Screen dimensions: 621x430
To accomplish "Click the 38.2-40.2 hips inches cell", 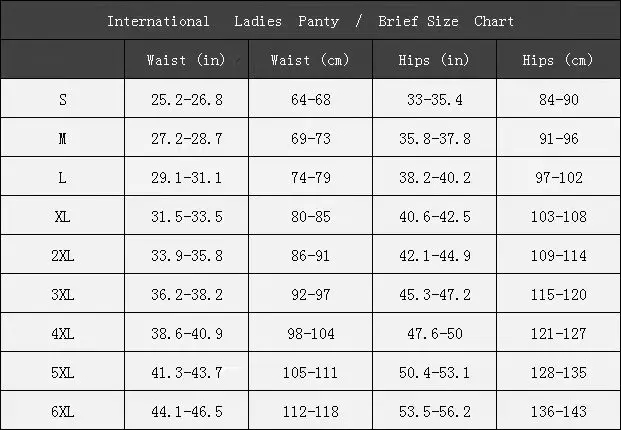I will point(434,178).
